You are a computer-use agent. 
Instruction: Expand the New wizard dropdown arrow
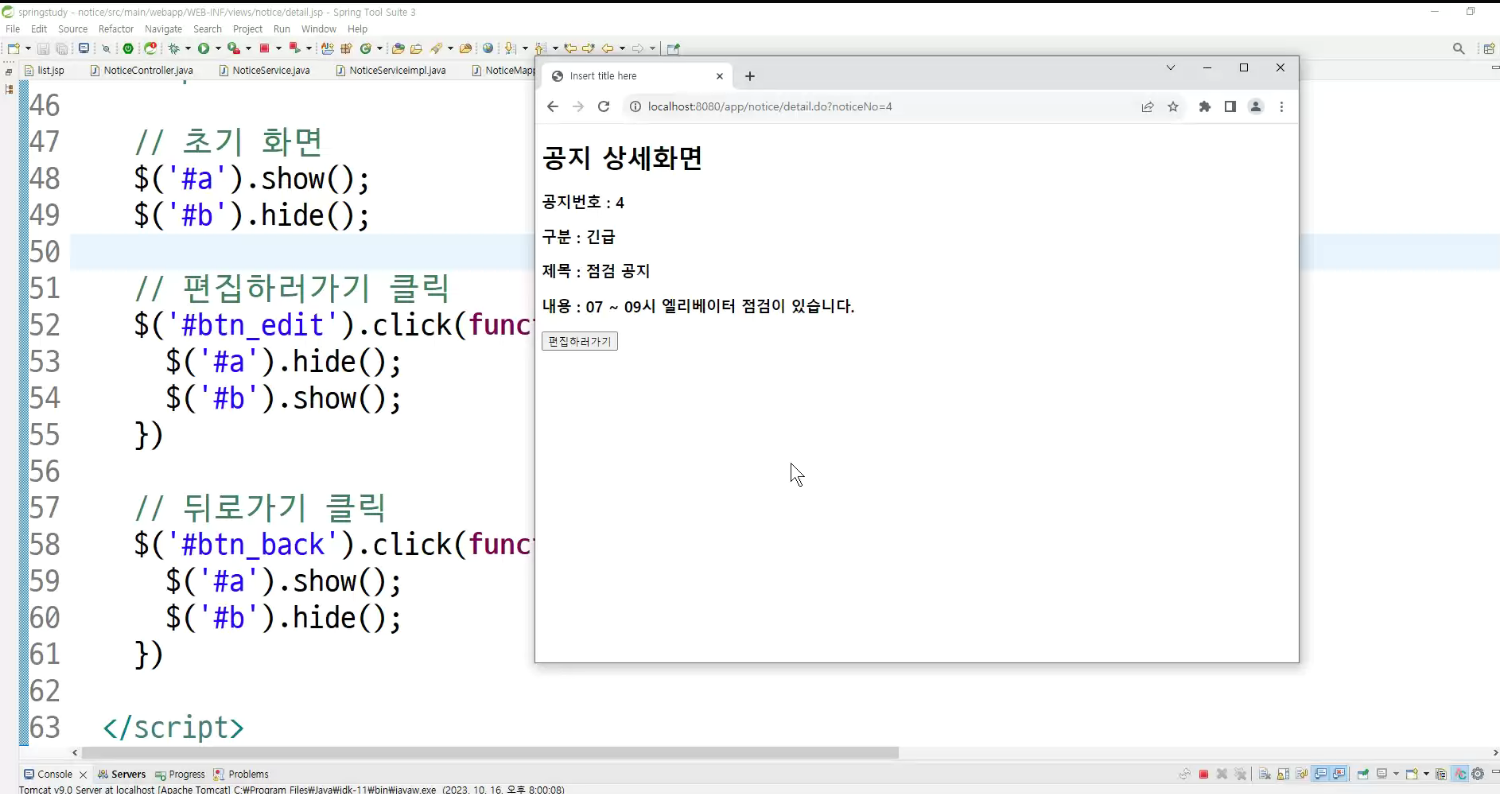tap(28, 48)
